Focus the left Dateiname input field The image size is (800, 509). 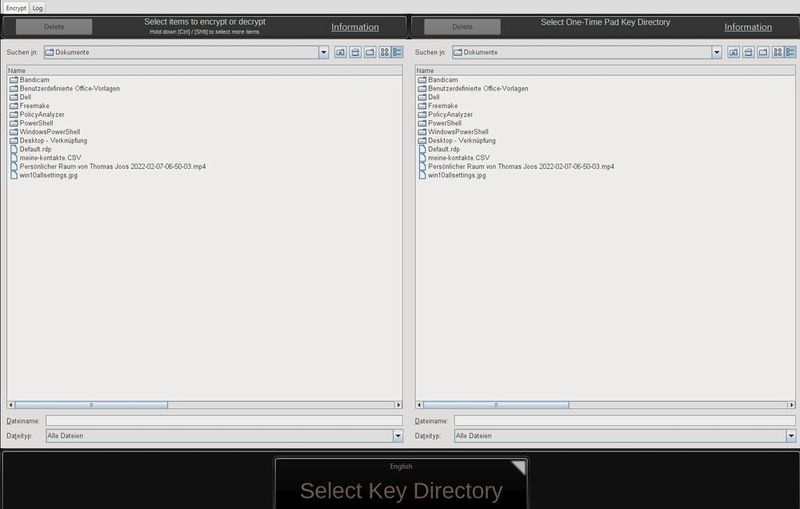pos(224,421)
